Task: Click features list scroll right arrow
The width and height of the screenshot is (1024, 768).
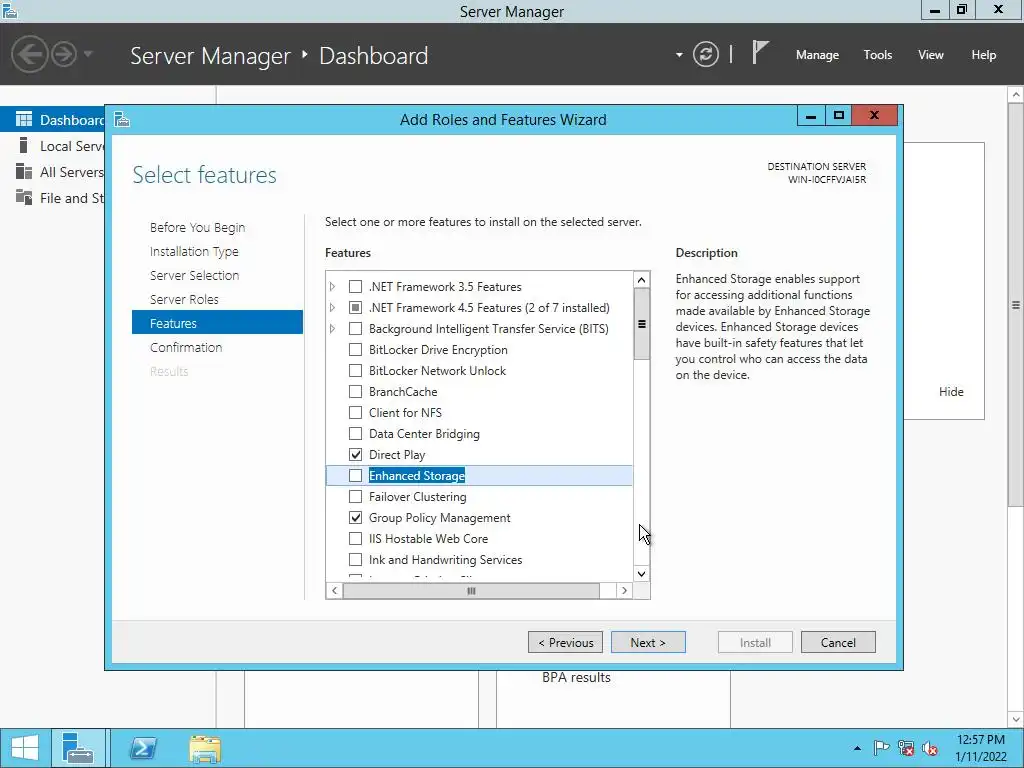Action: (x=624, y=590)
